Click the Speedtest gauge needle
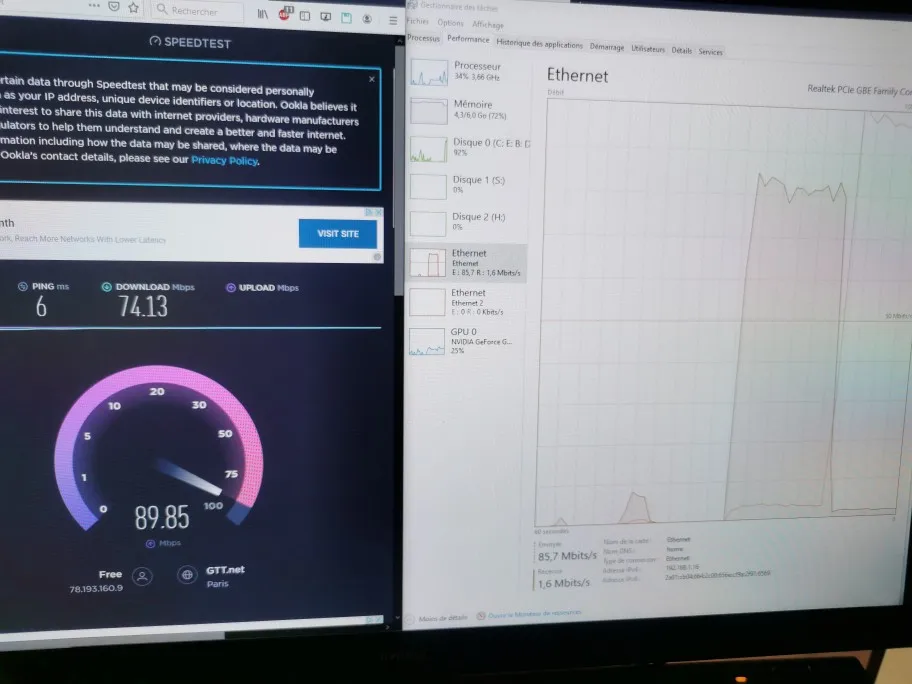The height and width of the screenshot is (684, 912). tap(190, 477)
